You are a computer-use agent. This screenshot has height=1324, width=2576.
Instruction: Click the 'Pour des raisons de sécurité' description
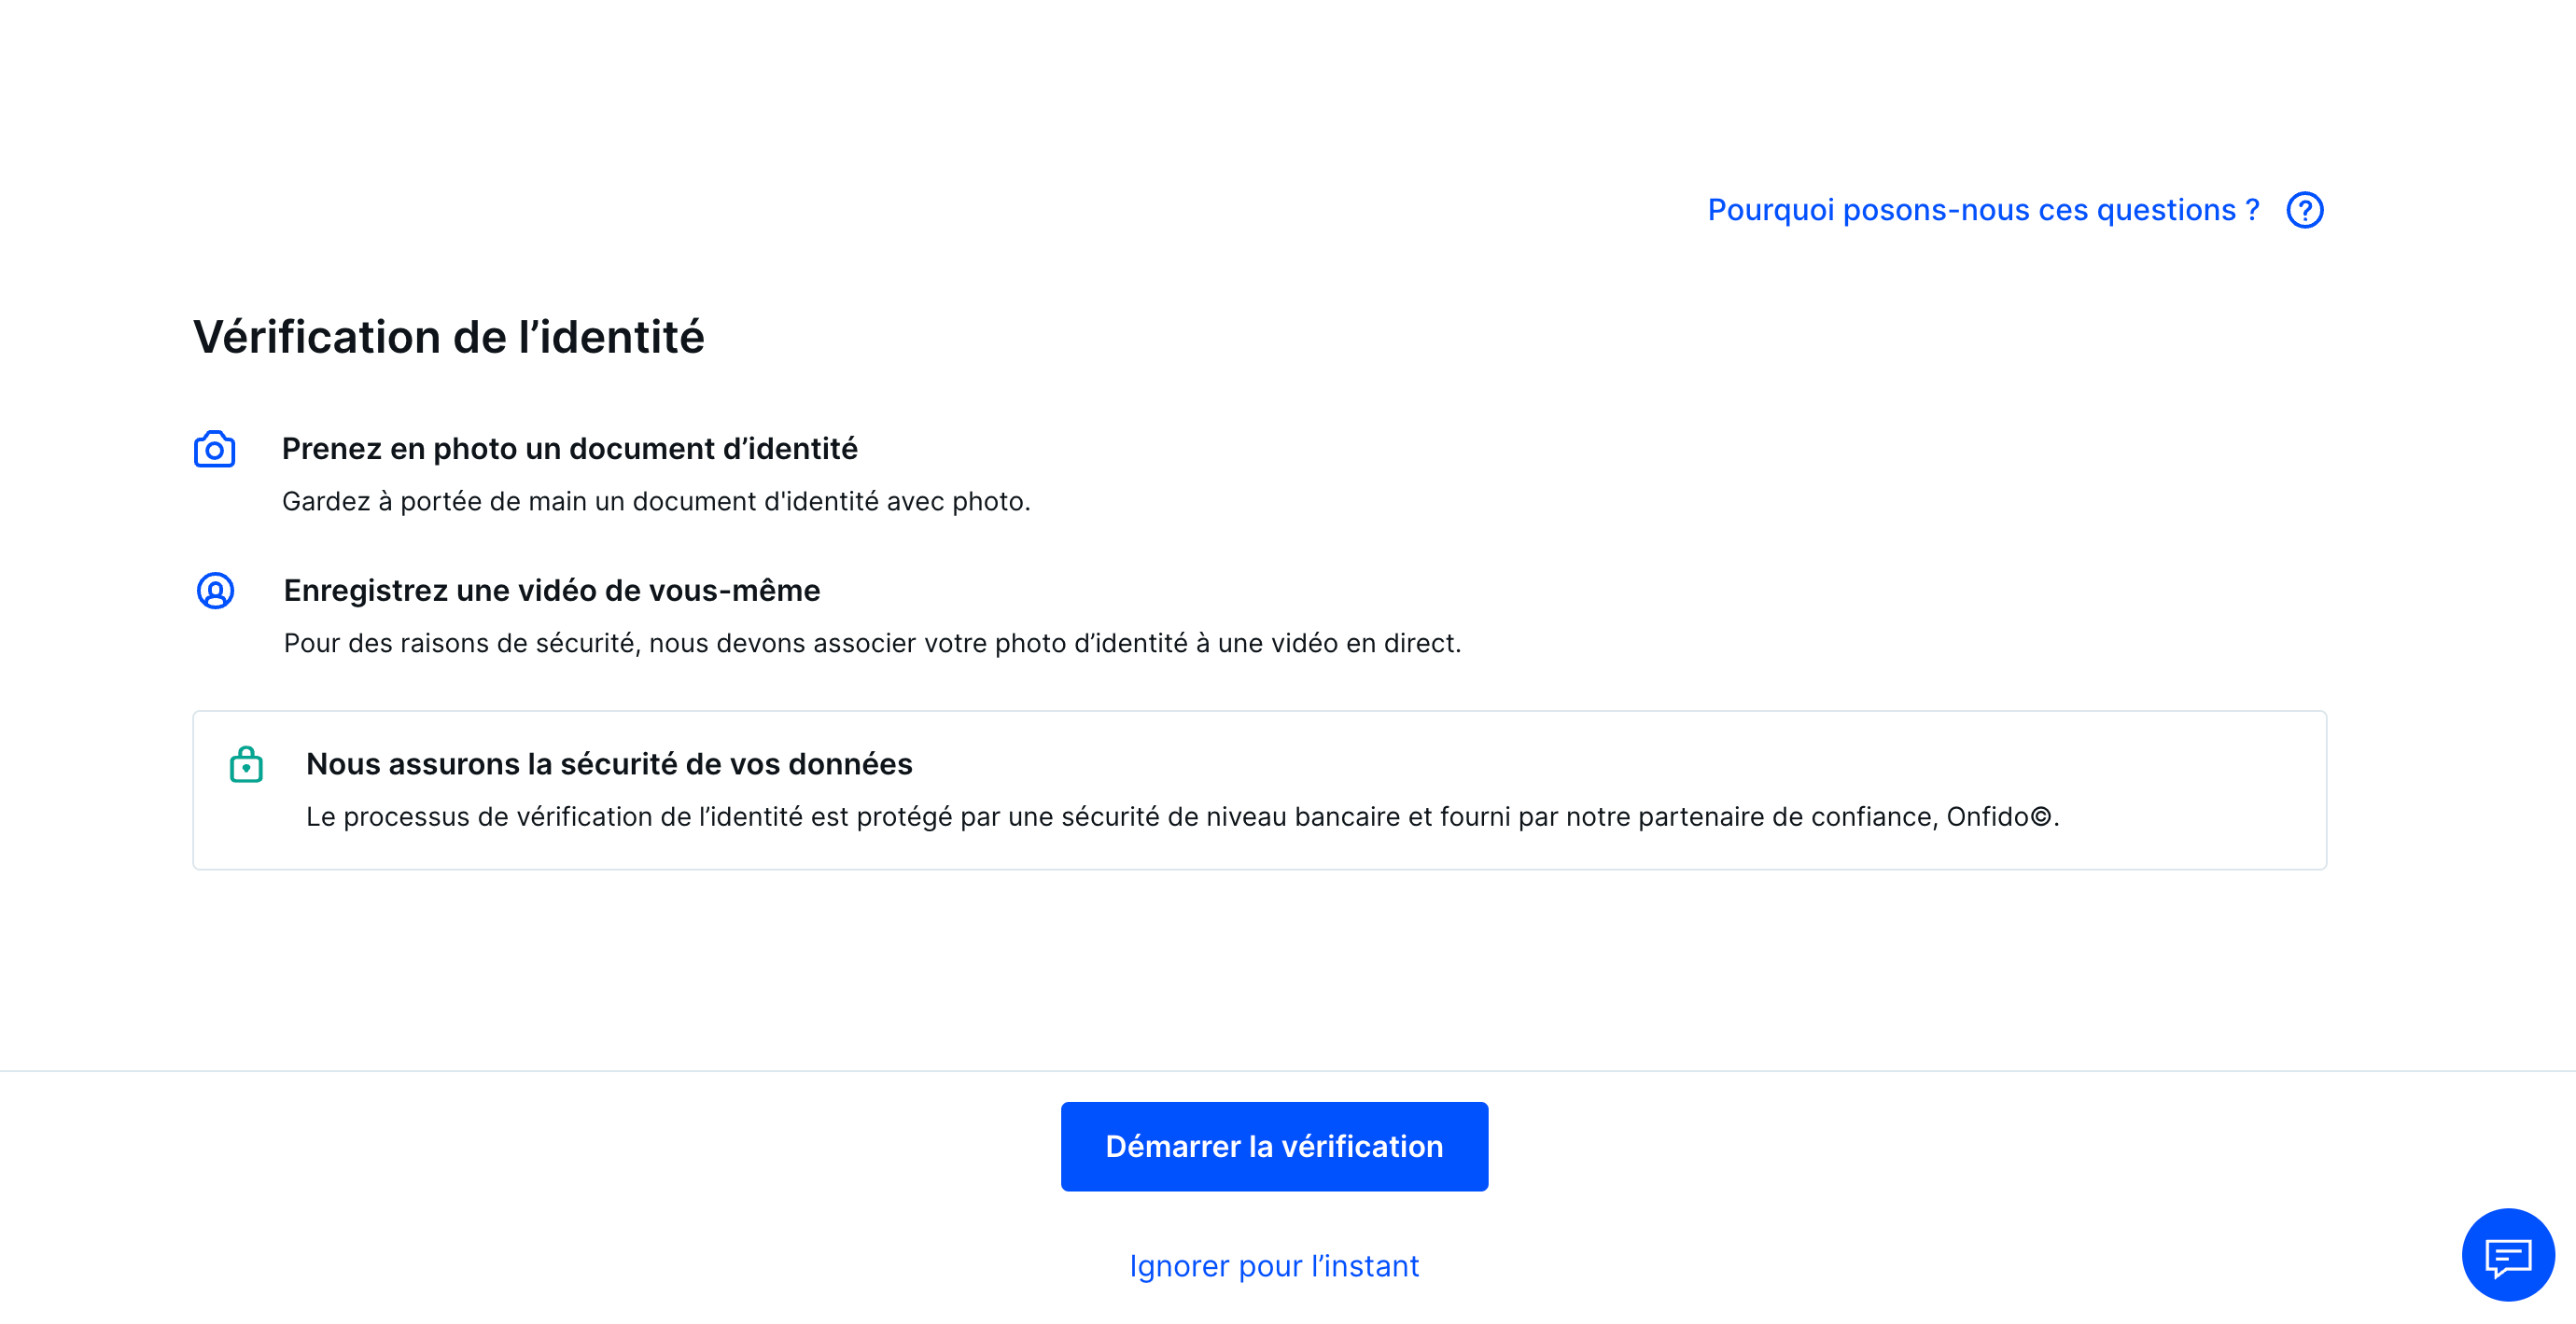[x=872, y=643]
